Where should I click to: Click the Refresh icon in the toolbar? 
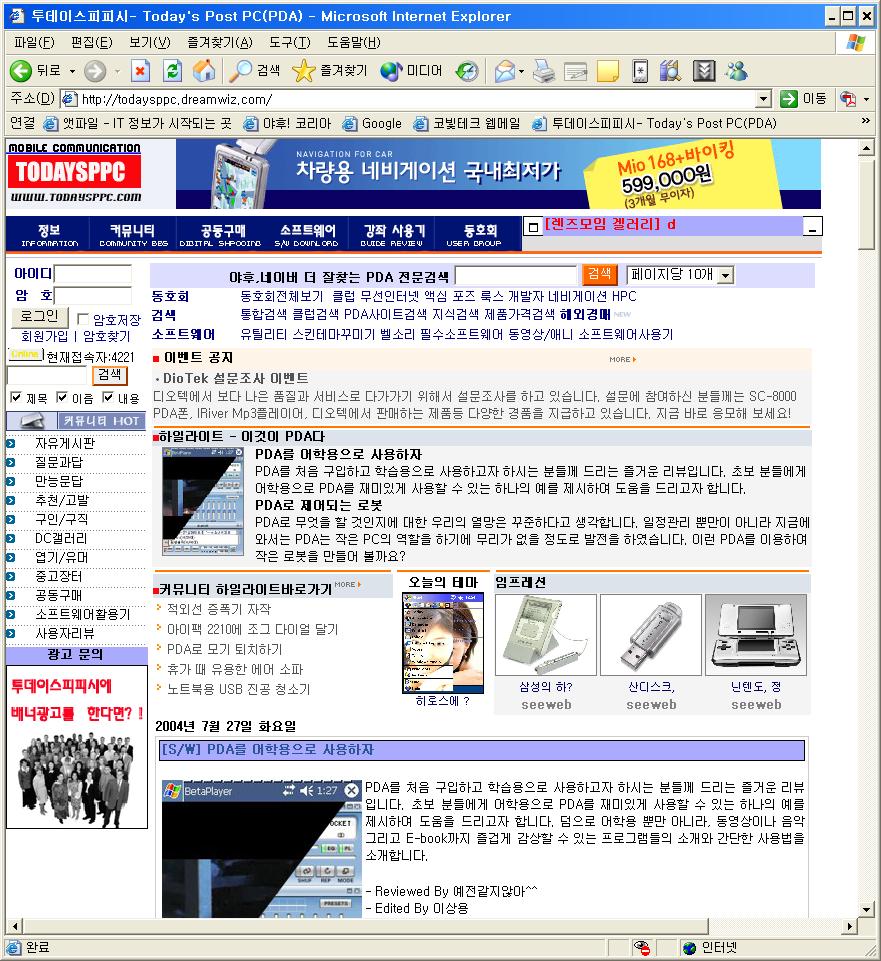(172, 70)
